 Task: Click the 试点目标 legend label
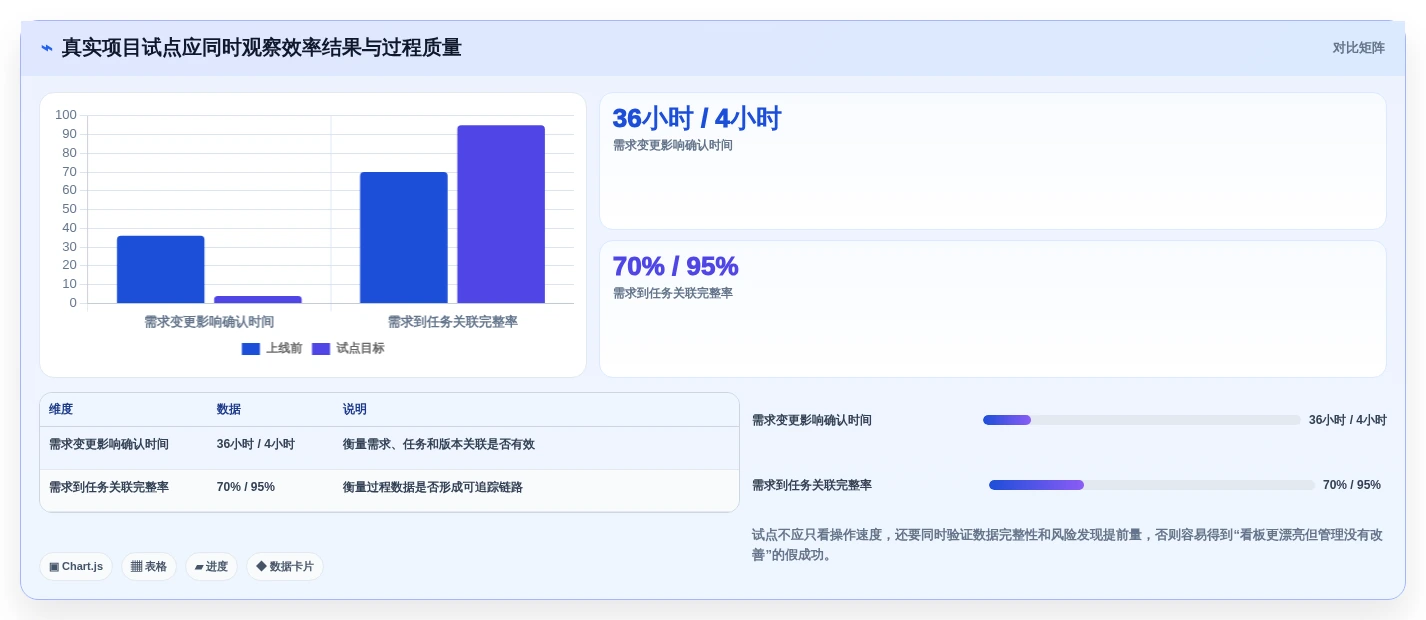[360, 349]
